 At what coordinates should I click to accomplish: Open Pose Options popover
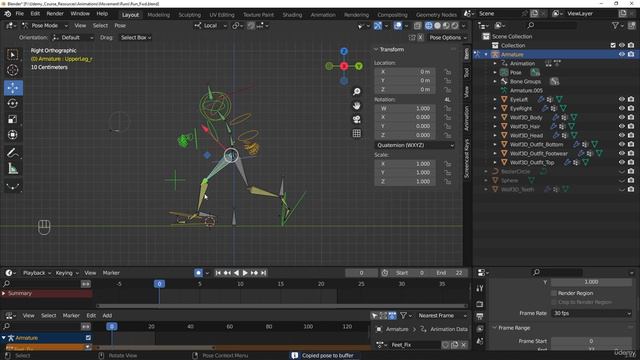447,38
